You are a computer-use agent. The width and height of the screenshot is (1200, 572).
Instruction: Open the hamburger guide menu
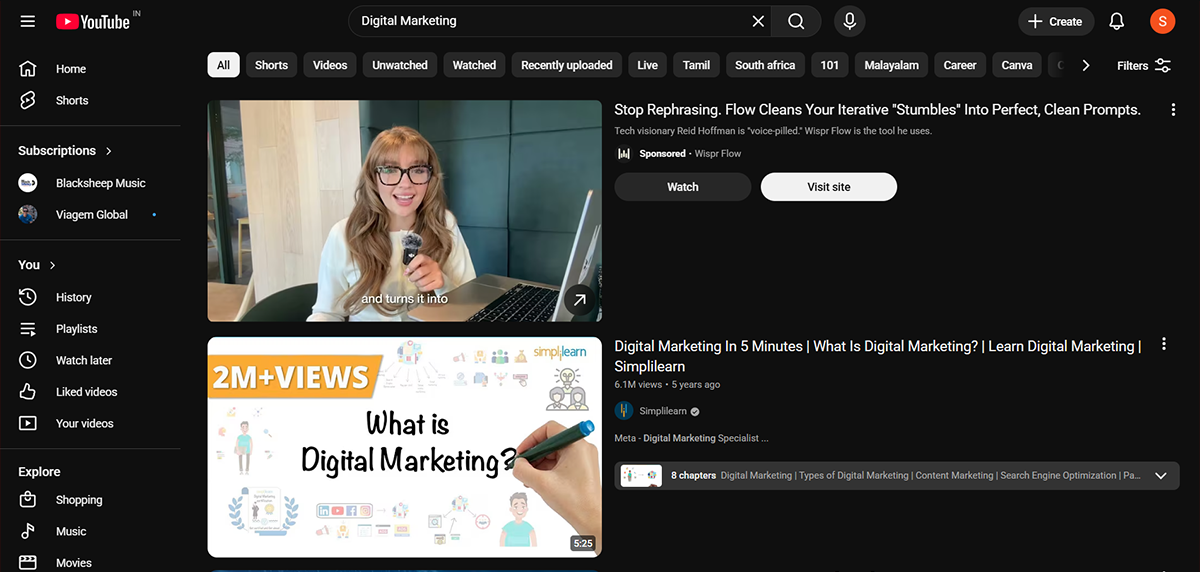pyautogui.click(x=28, y=21)
